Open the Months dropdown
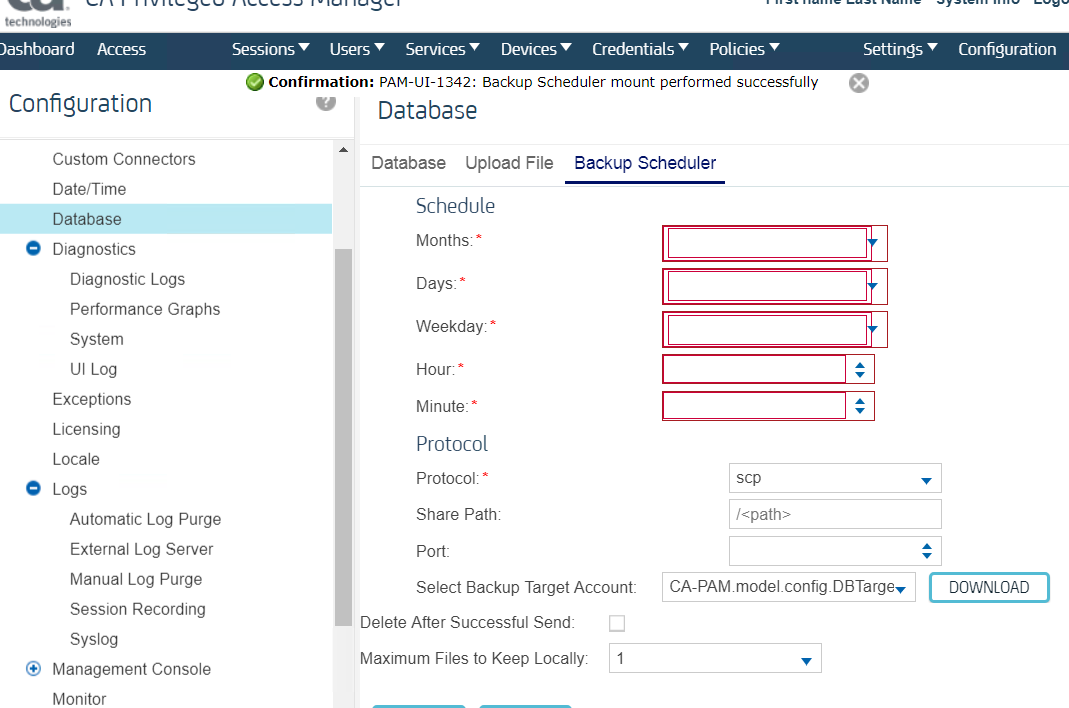This screenshot has width=1069, height=708. point(873,243)
